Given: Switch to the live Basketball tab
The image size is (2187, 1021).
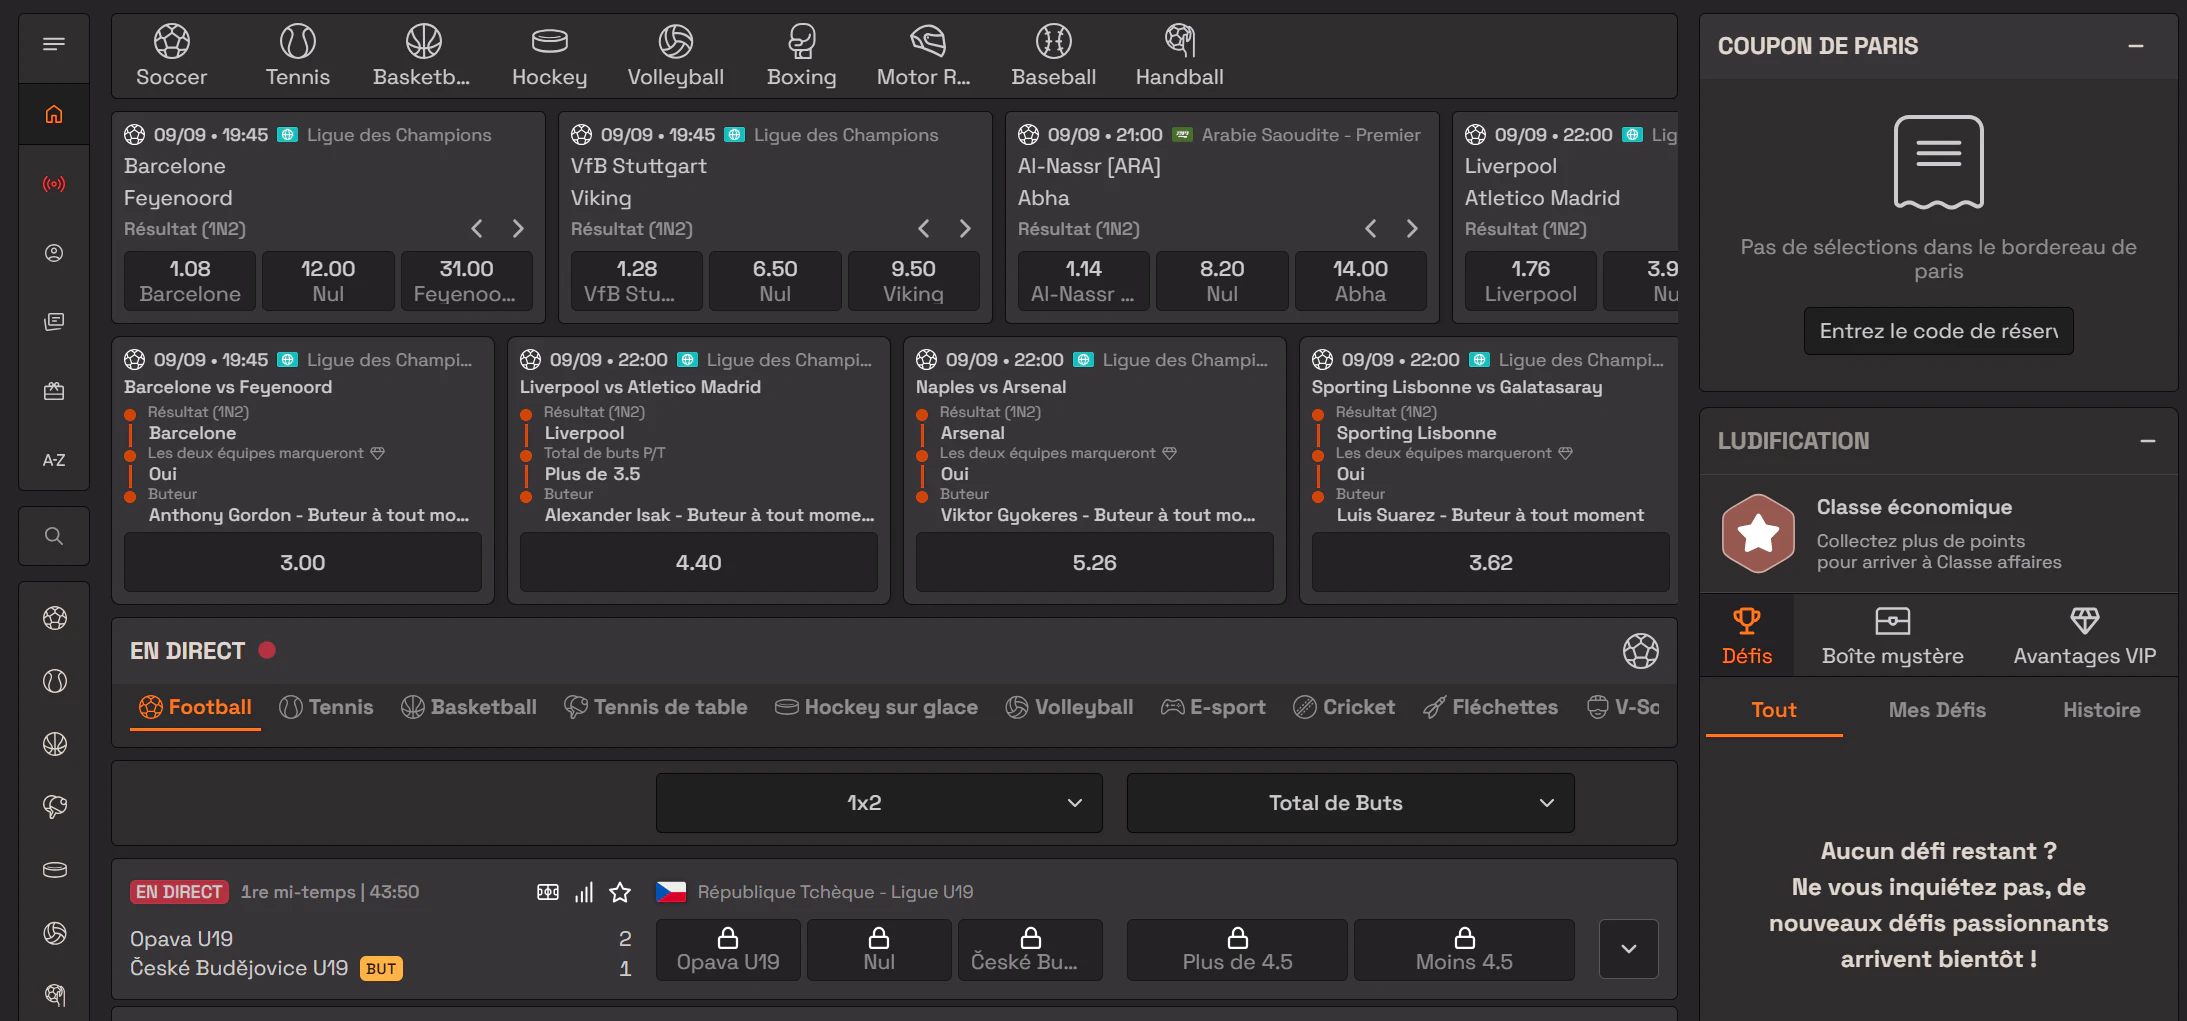Looking at the screenshot, I should coord(469,708).
